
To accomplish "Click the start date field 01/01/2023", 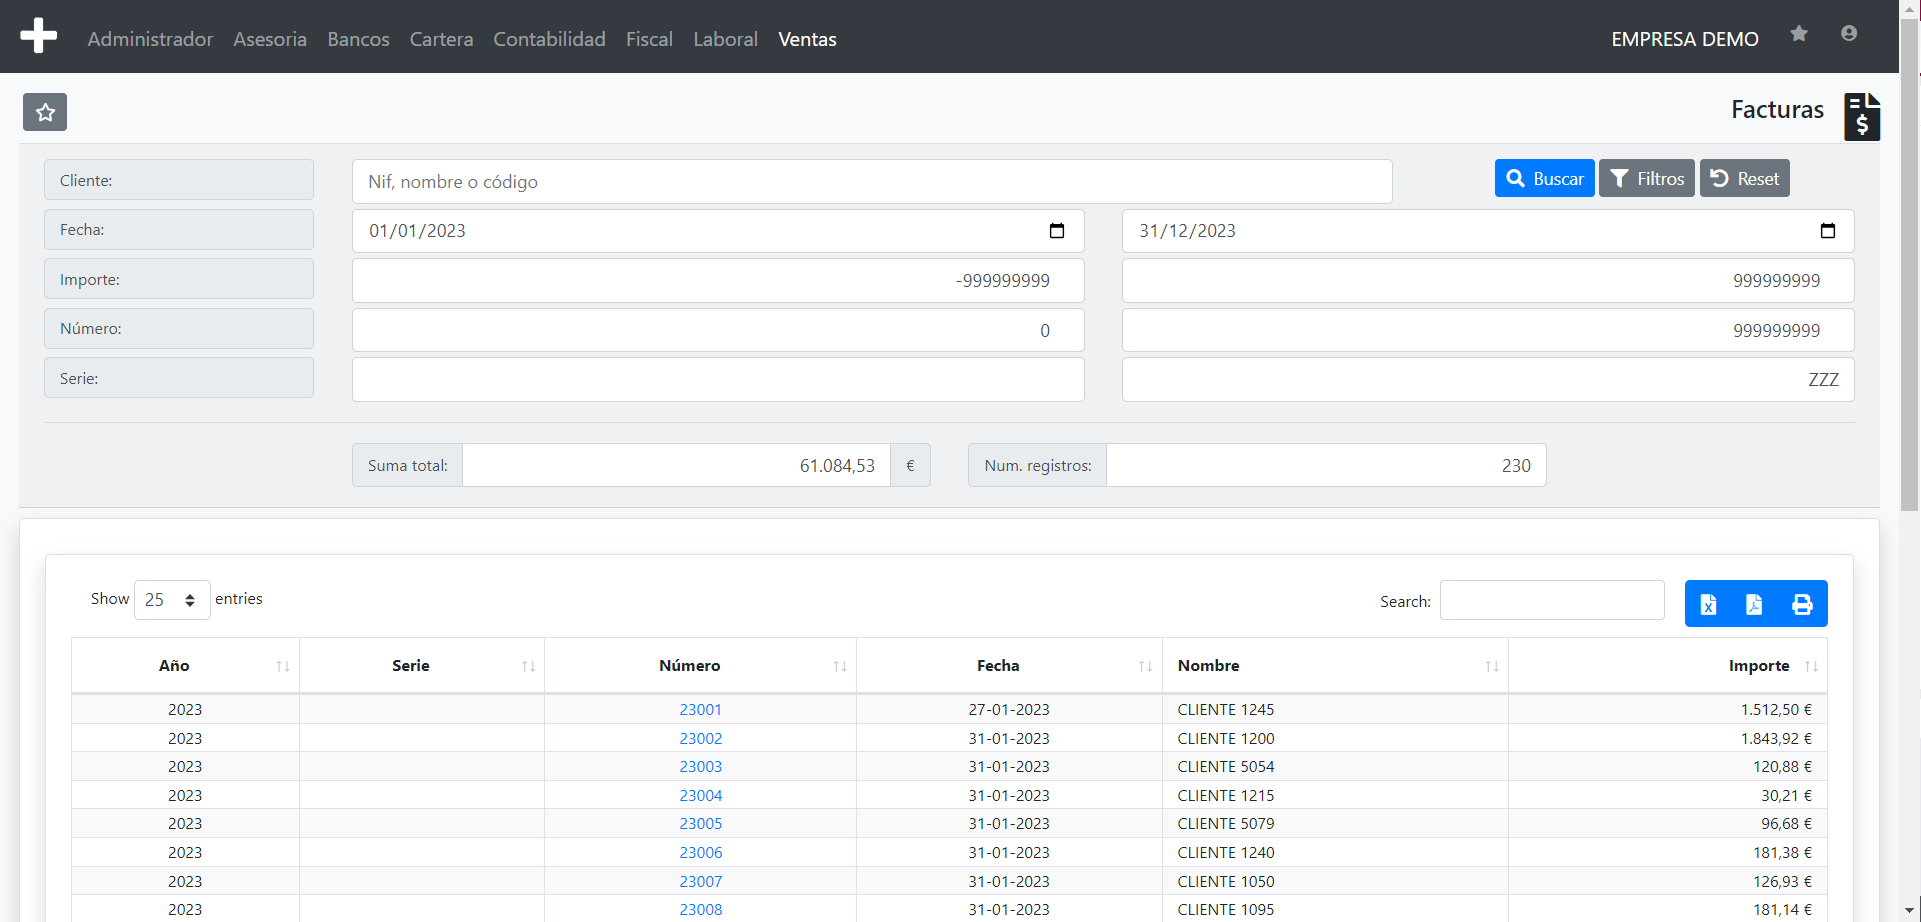I will click(718, 231).
